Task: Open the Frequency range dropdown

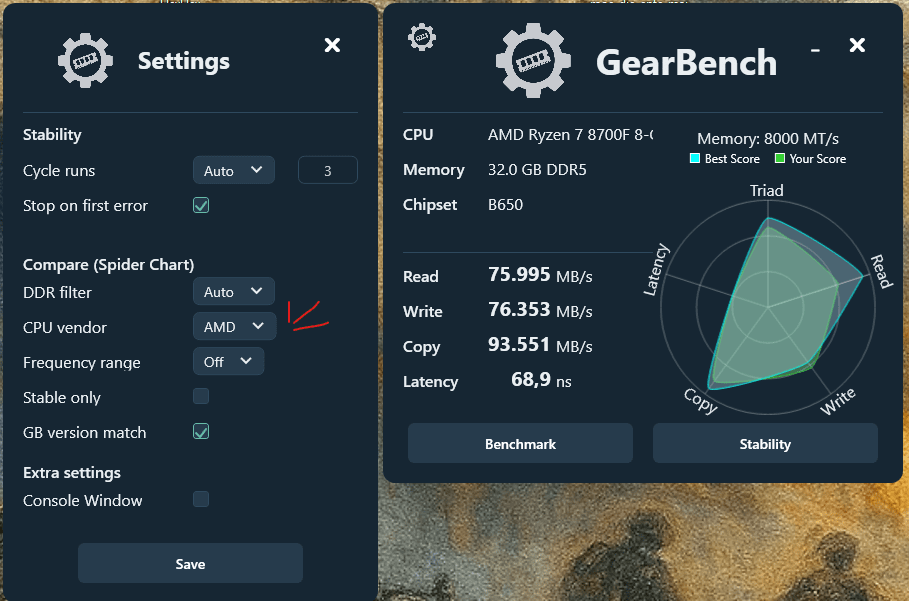Action: click(x=228, y=362)
